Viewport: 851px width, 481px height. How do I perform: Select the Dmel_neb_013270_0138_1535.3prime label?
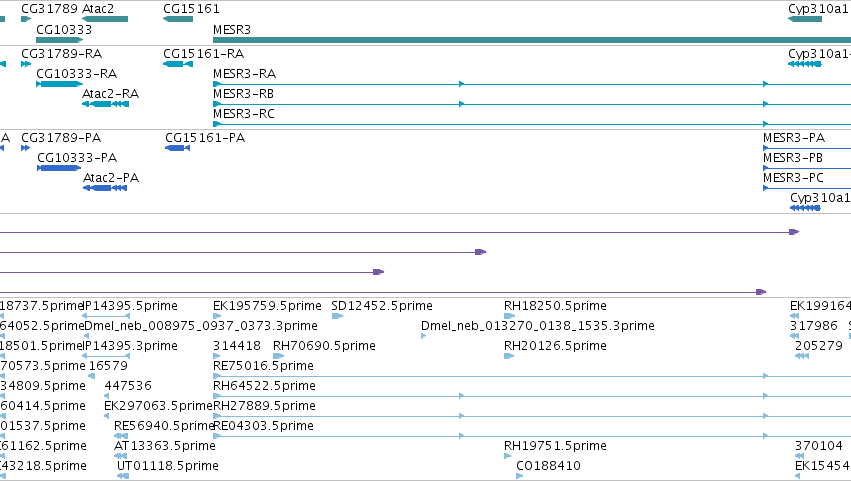coord(538,326)
